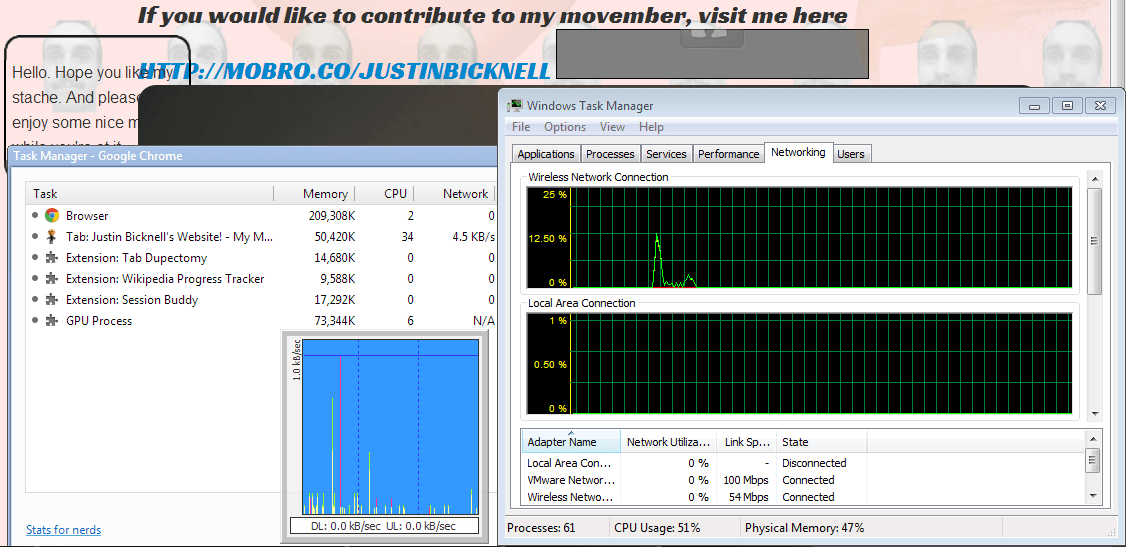Switch to the Processes tab

(610, 154)
